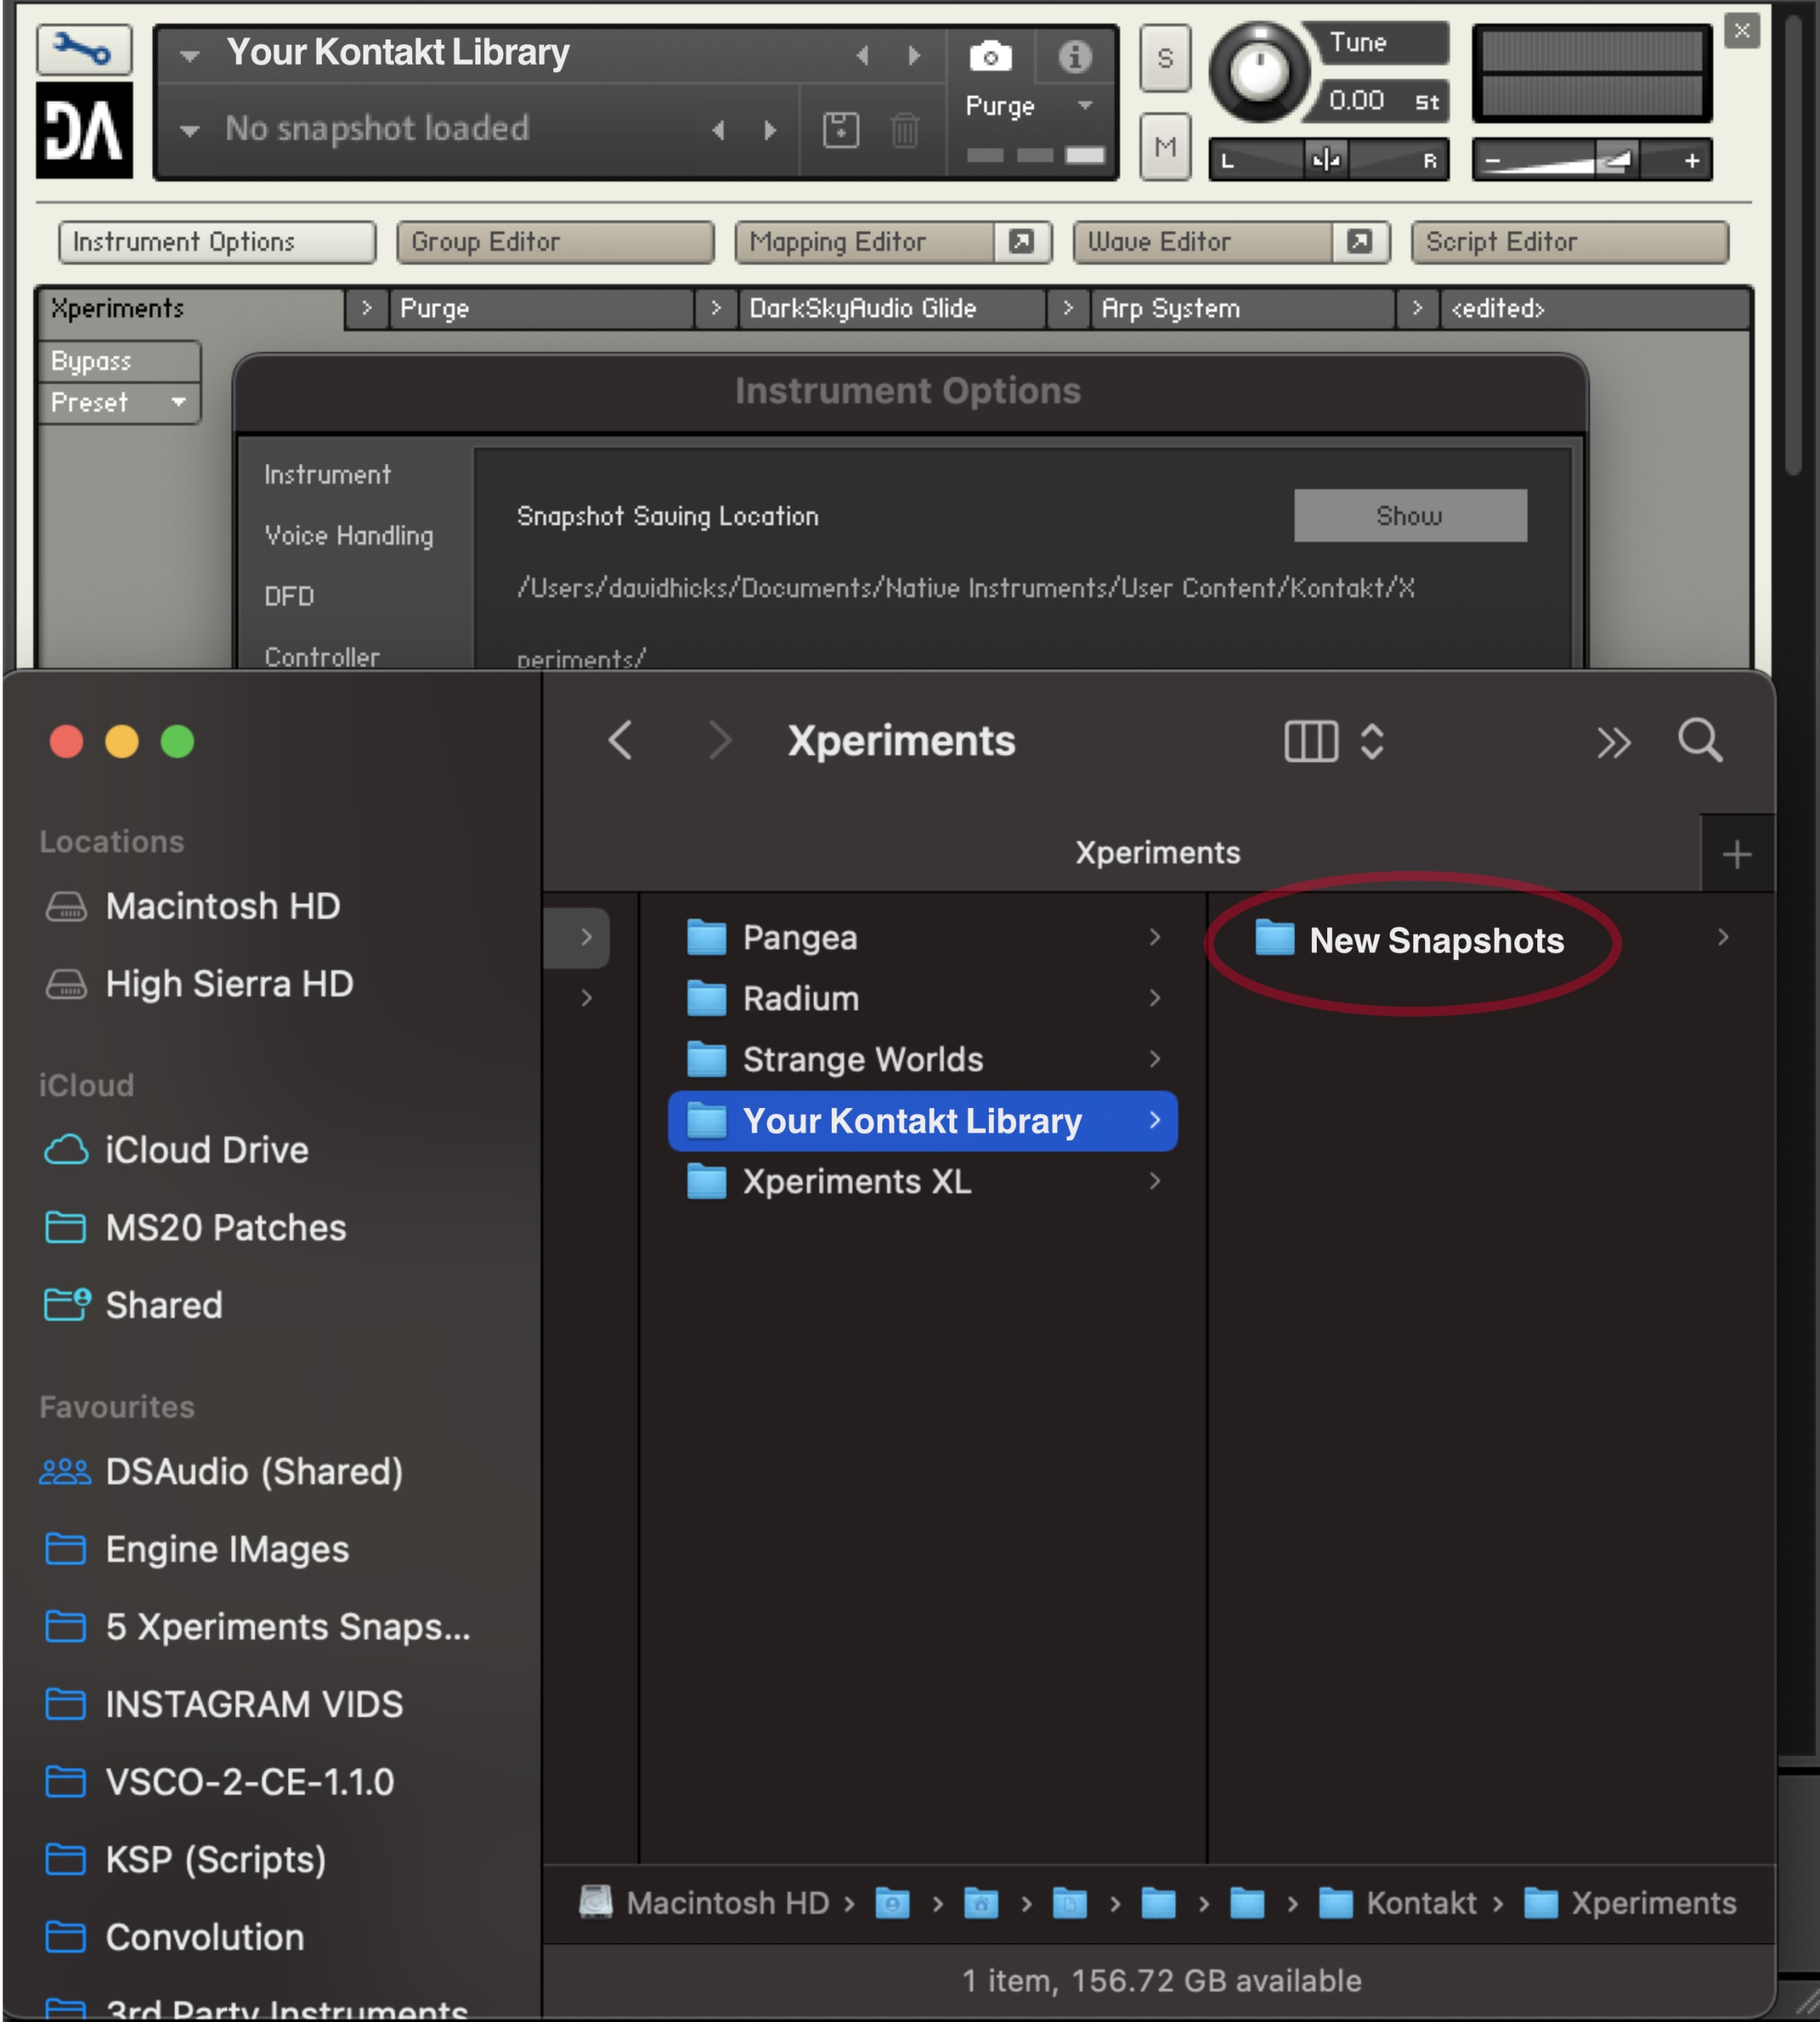This screenshot has height=2022, width=1820.
Task: Click Kontakt in Finder path bar
Action: 1397,1903
